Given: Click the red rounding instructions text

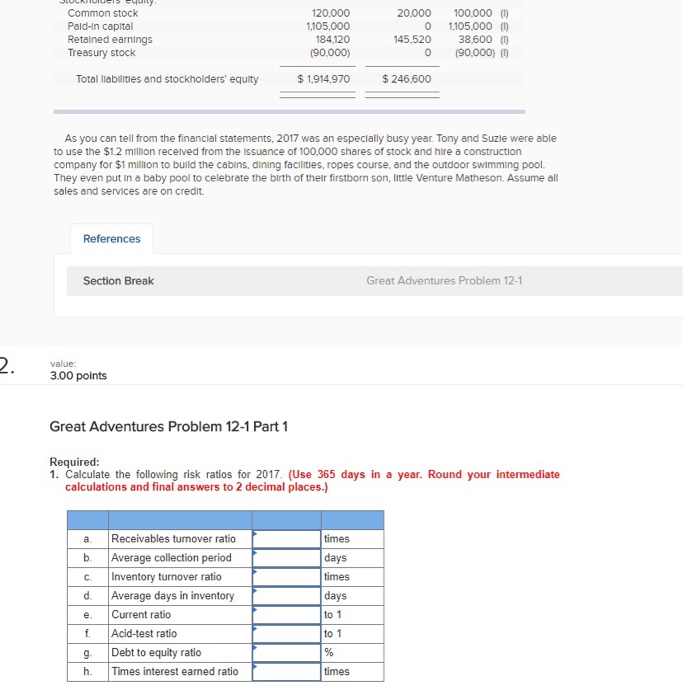Looking at the screenshot, I should pyautogui.click(x=312, y=481).
